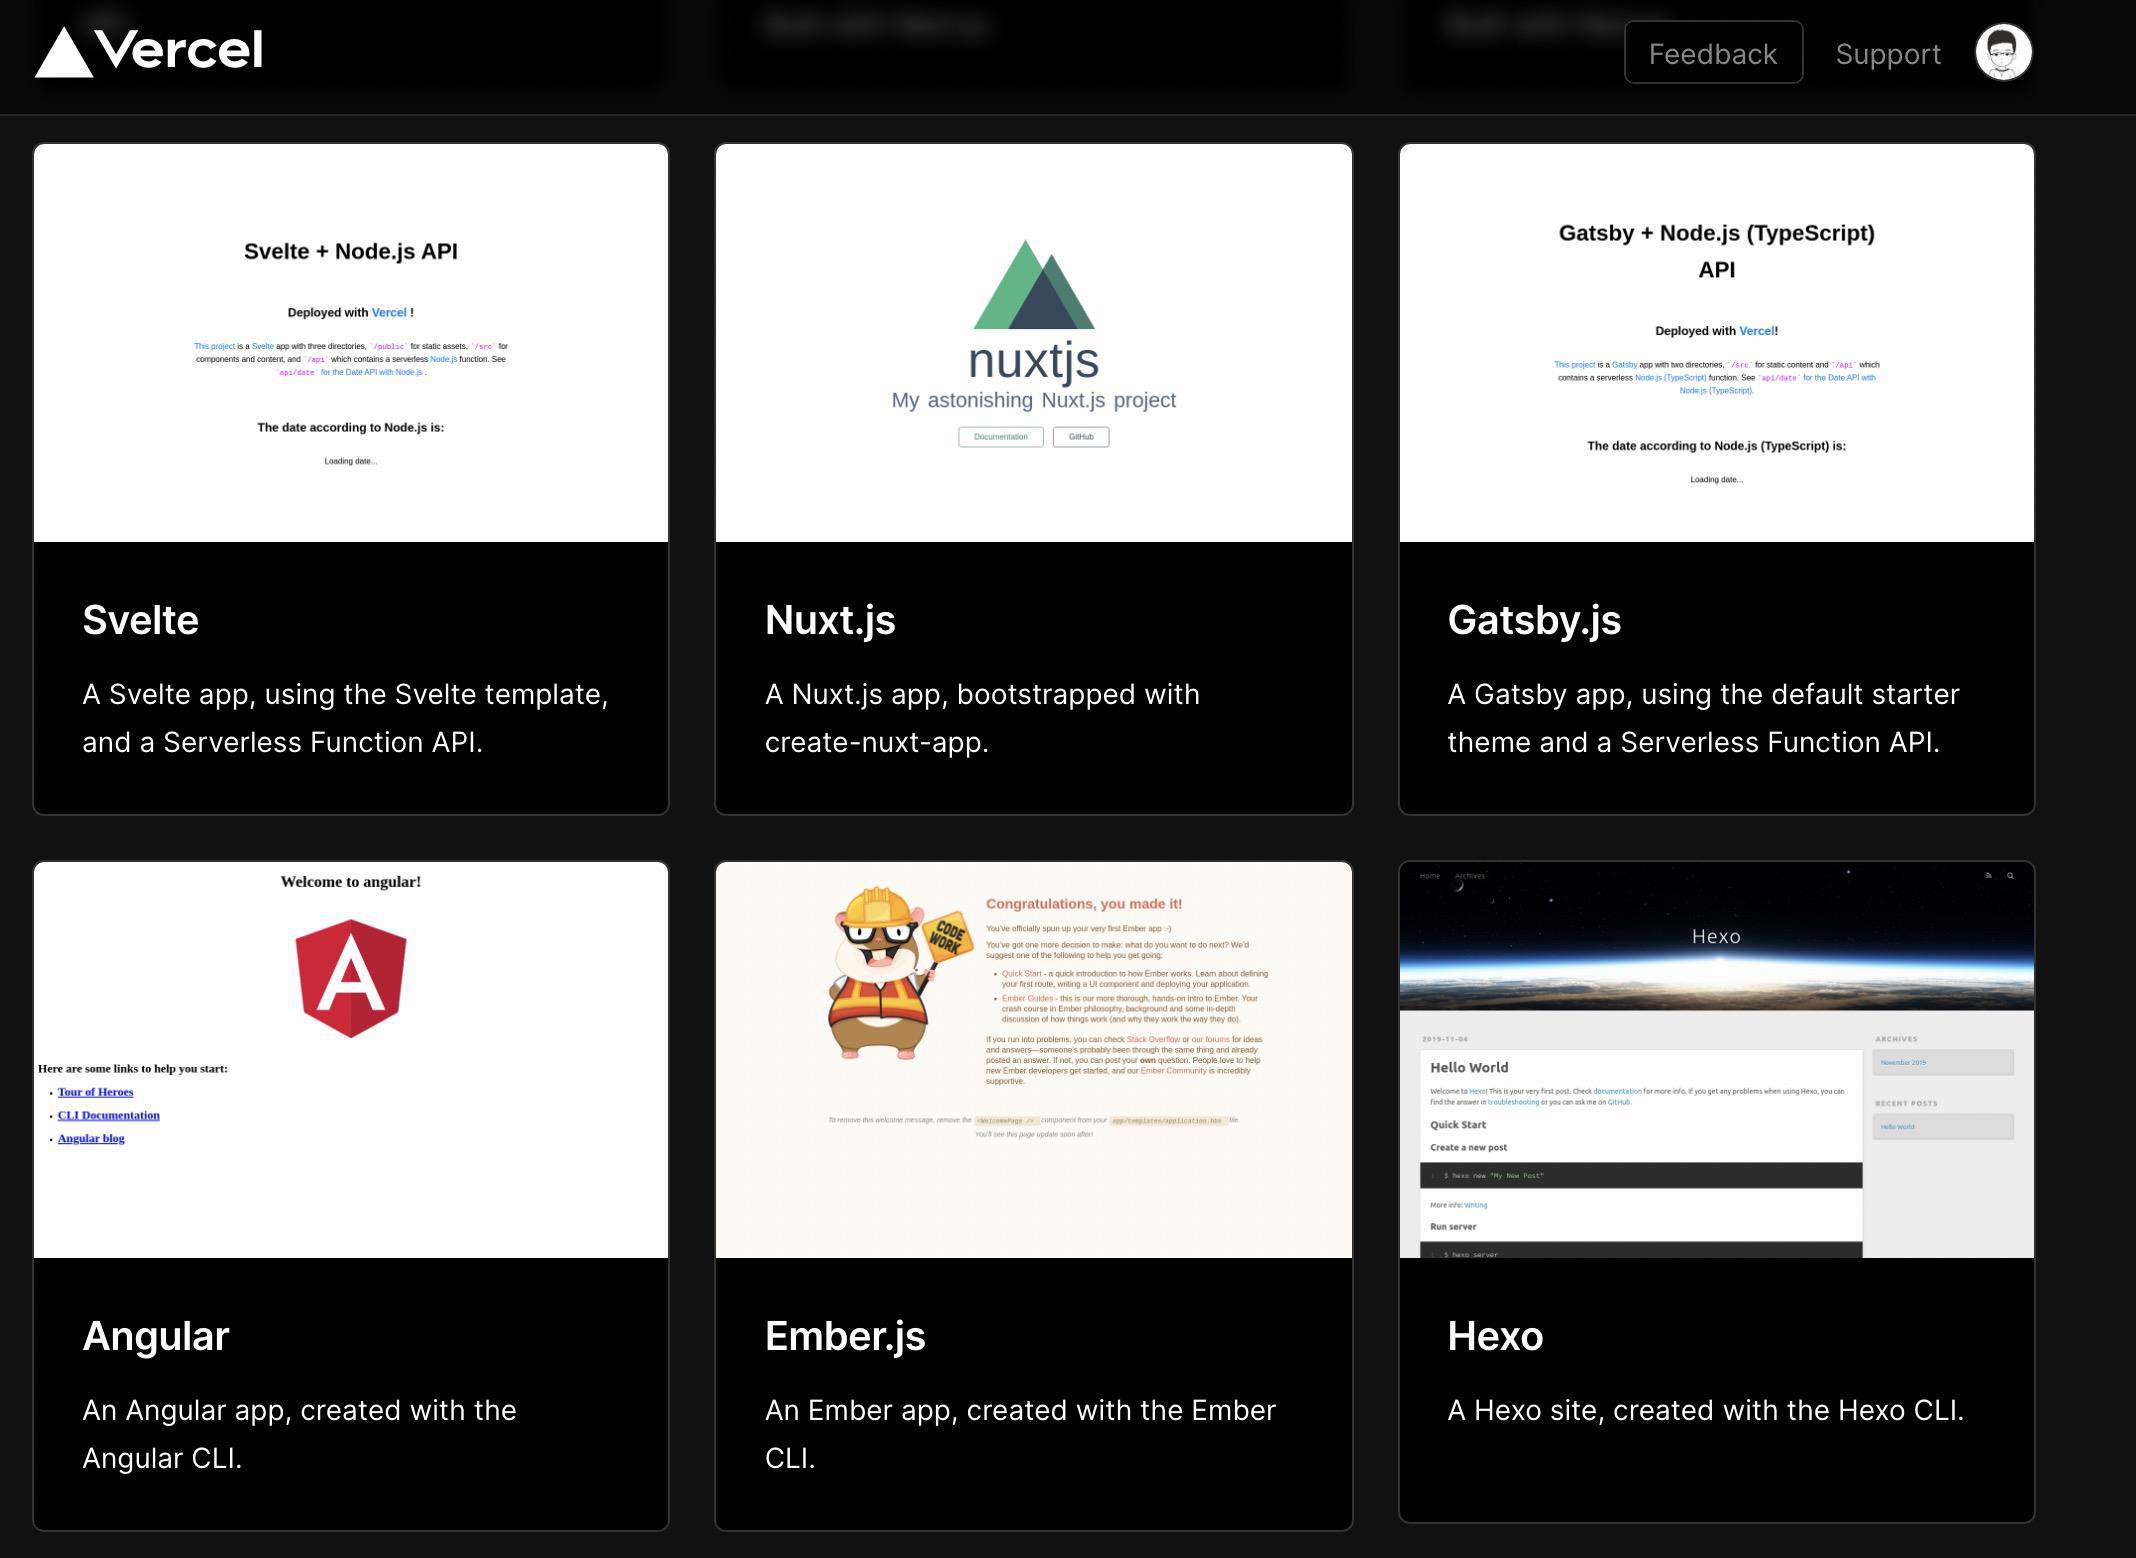Click 'A Gatsby app, using the default starter' description

pos(1703,694)
